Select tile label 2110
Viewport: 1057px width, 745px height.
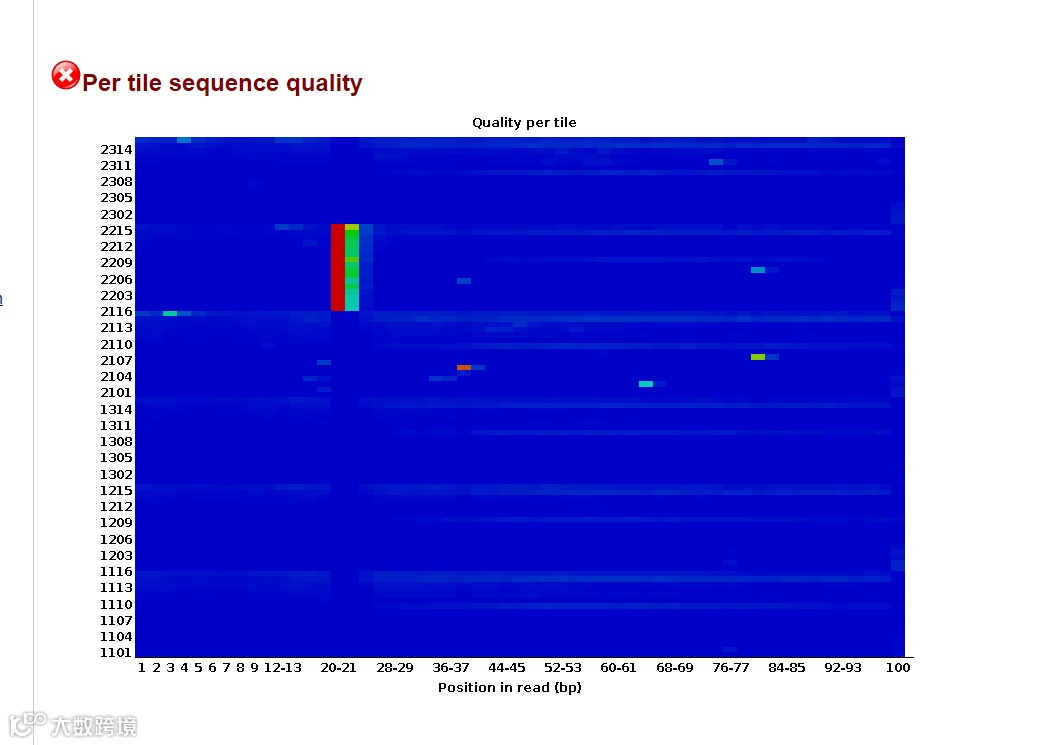(116, 345)
